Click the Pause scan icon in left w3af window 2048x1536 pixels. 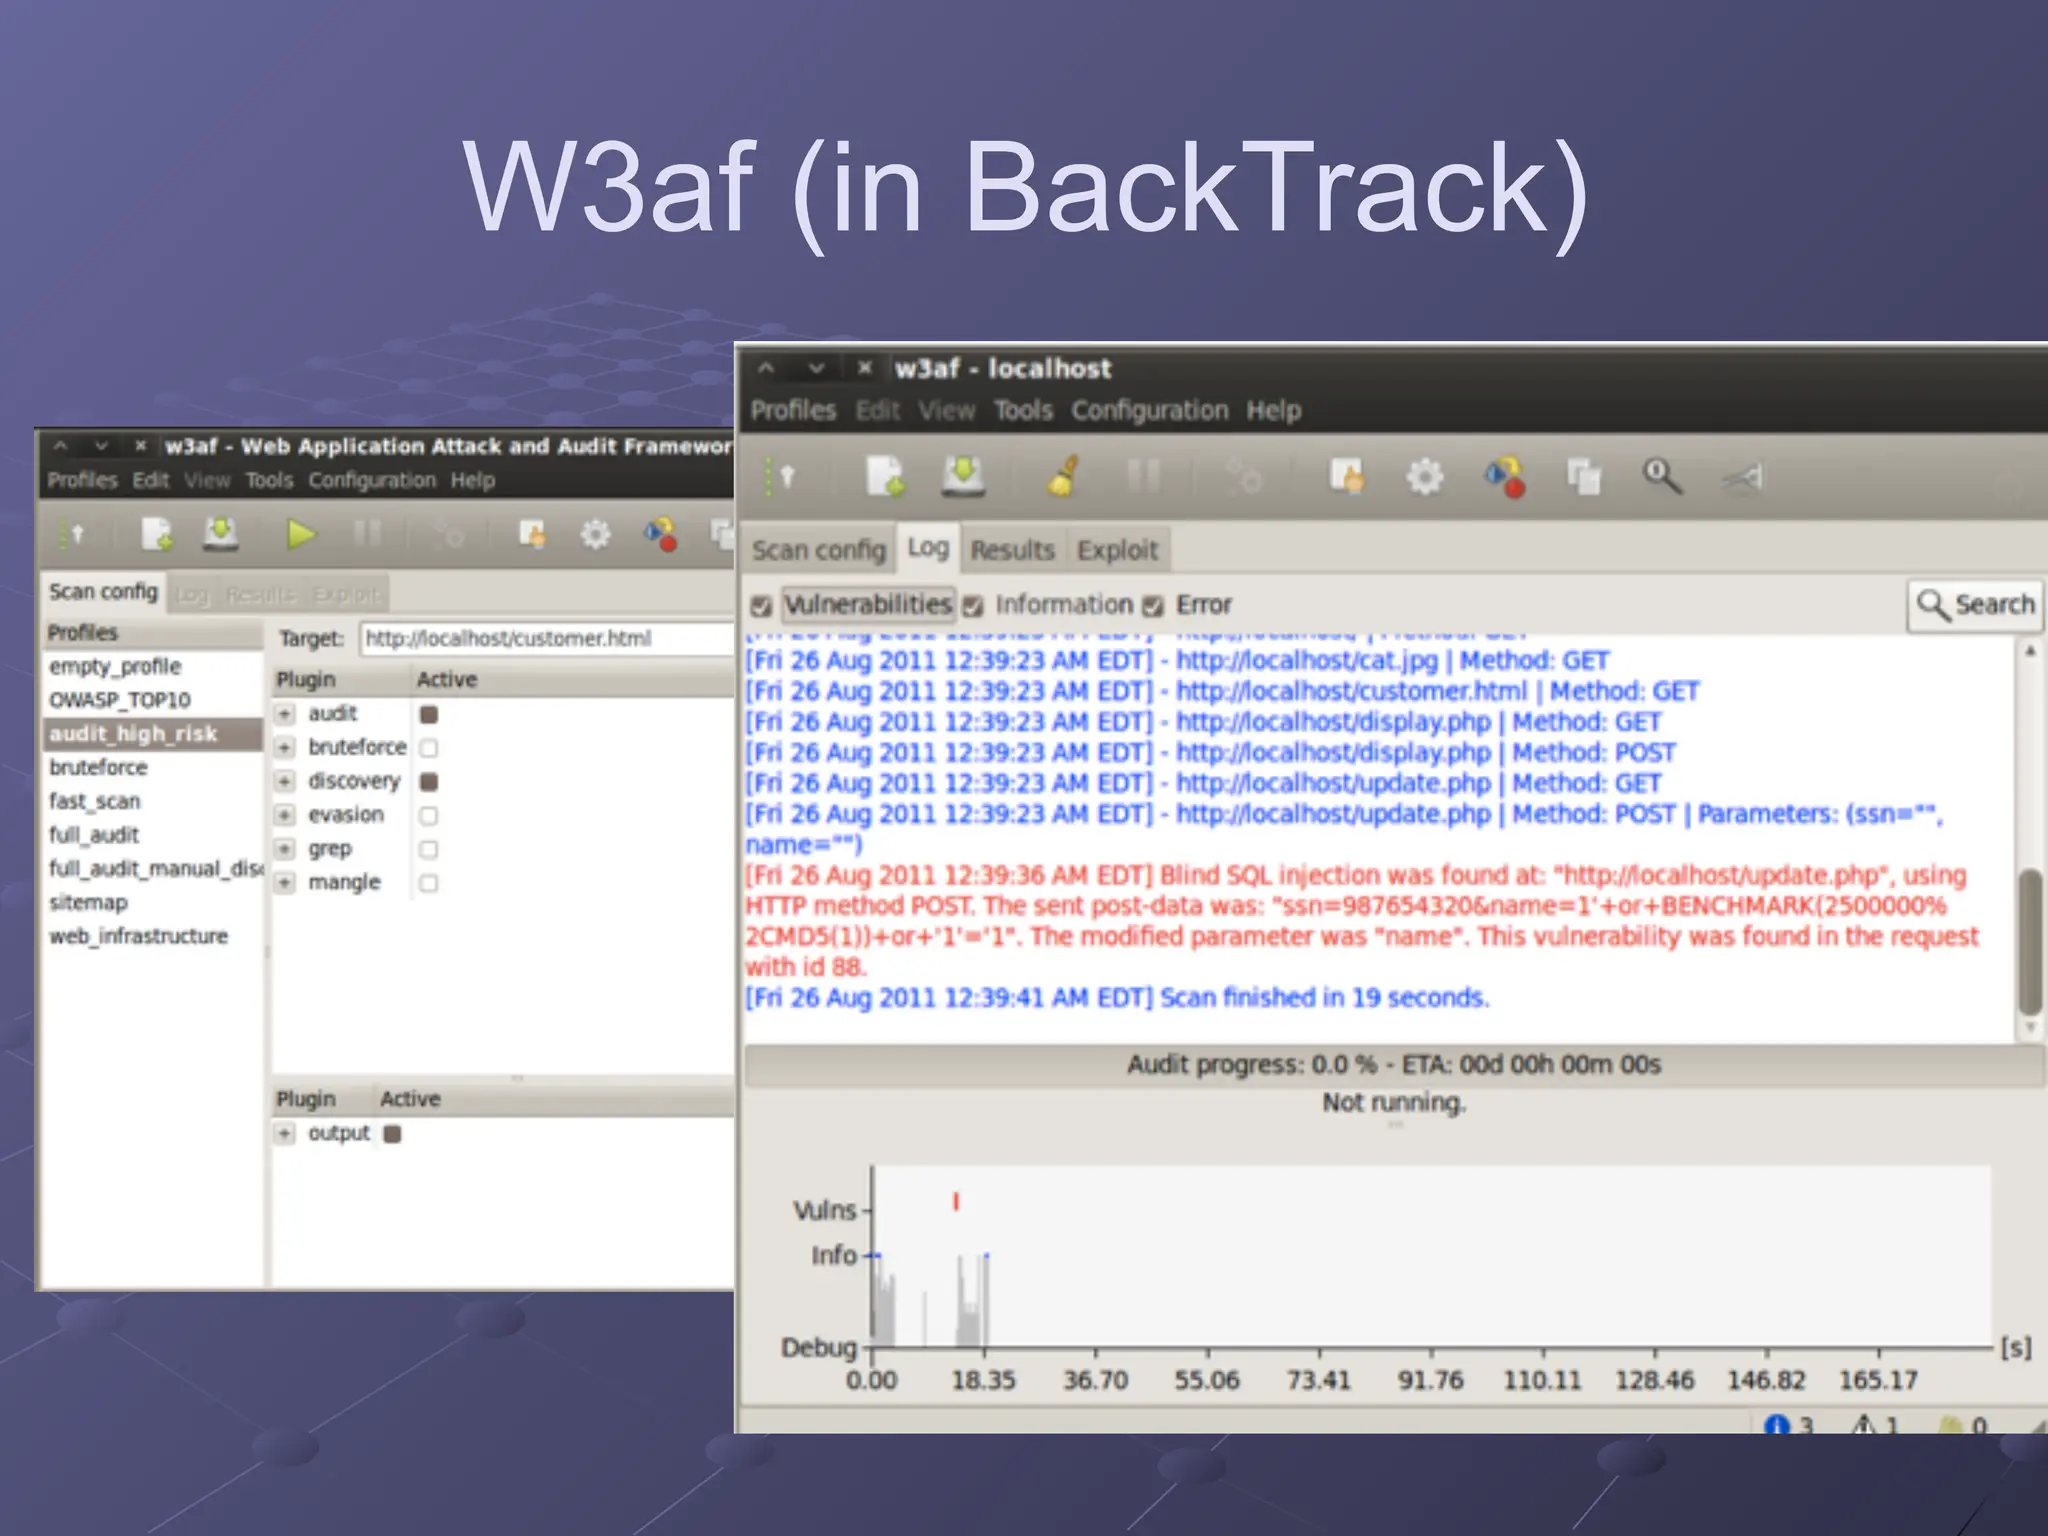pos(367,535)
